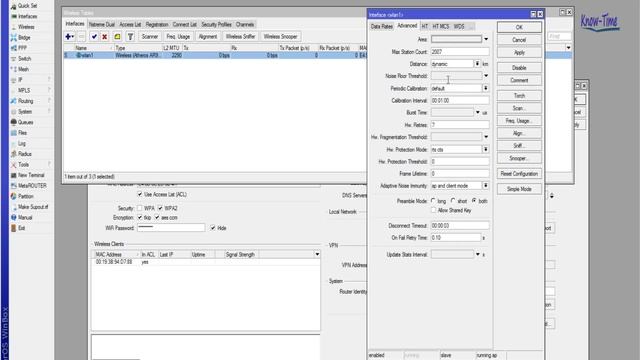The height and width of the screenshot is (360, 640).
Task: Open Registration tab in Wireless Tables
Action: click(x=157, y=24)
